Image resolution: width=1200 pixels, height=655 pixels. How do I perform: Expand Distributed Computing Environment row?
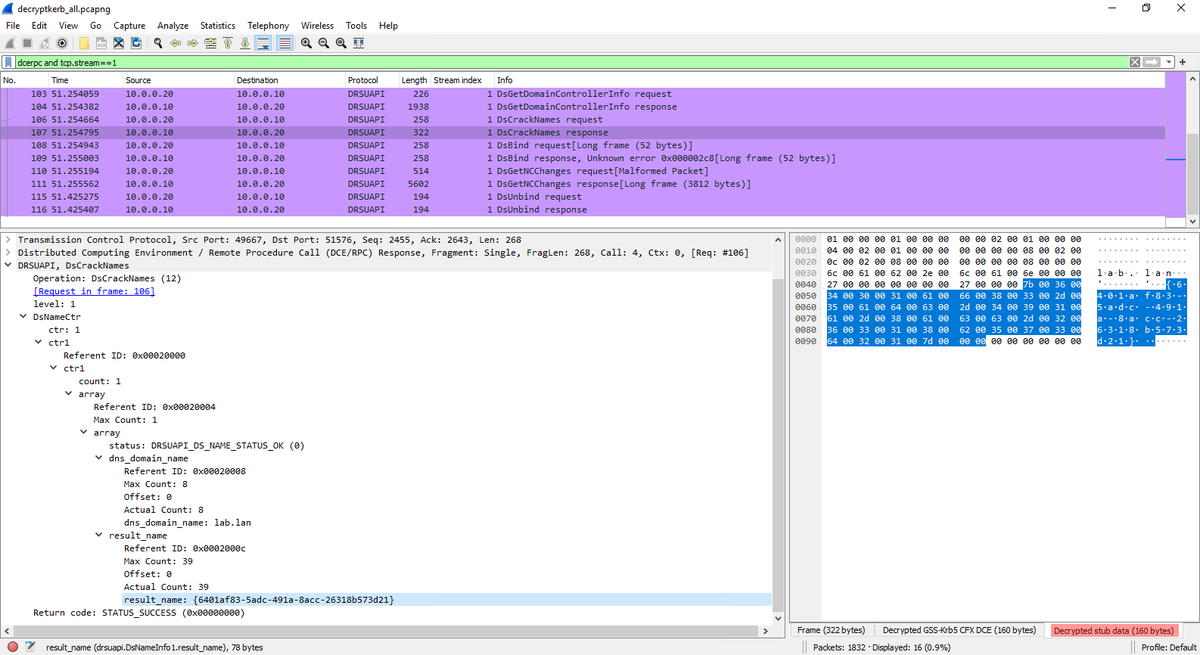[9, 253]
